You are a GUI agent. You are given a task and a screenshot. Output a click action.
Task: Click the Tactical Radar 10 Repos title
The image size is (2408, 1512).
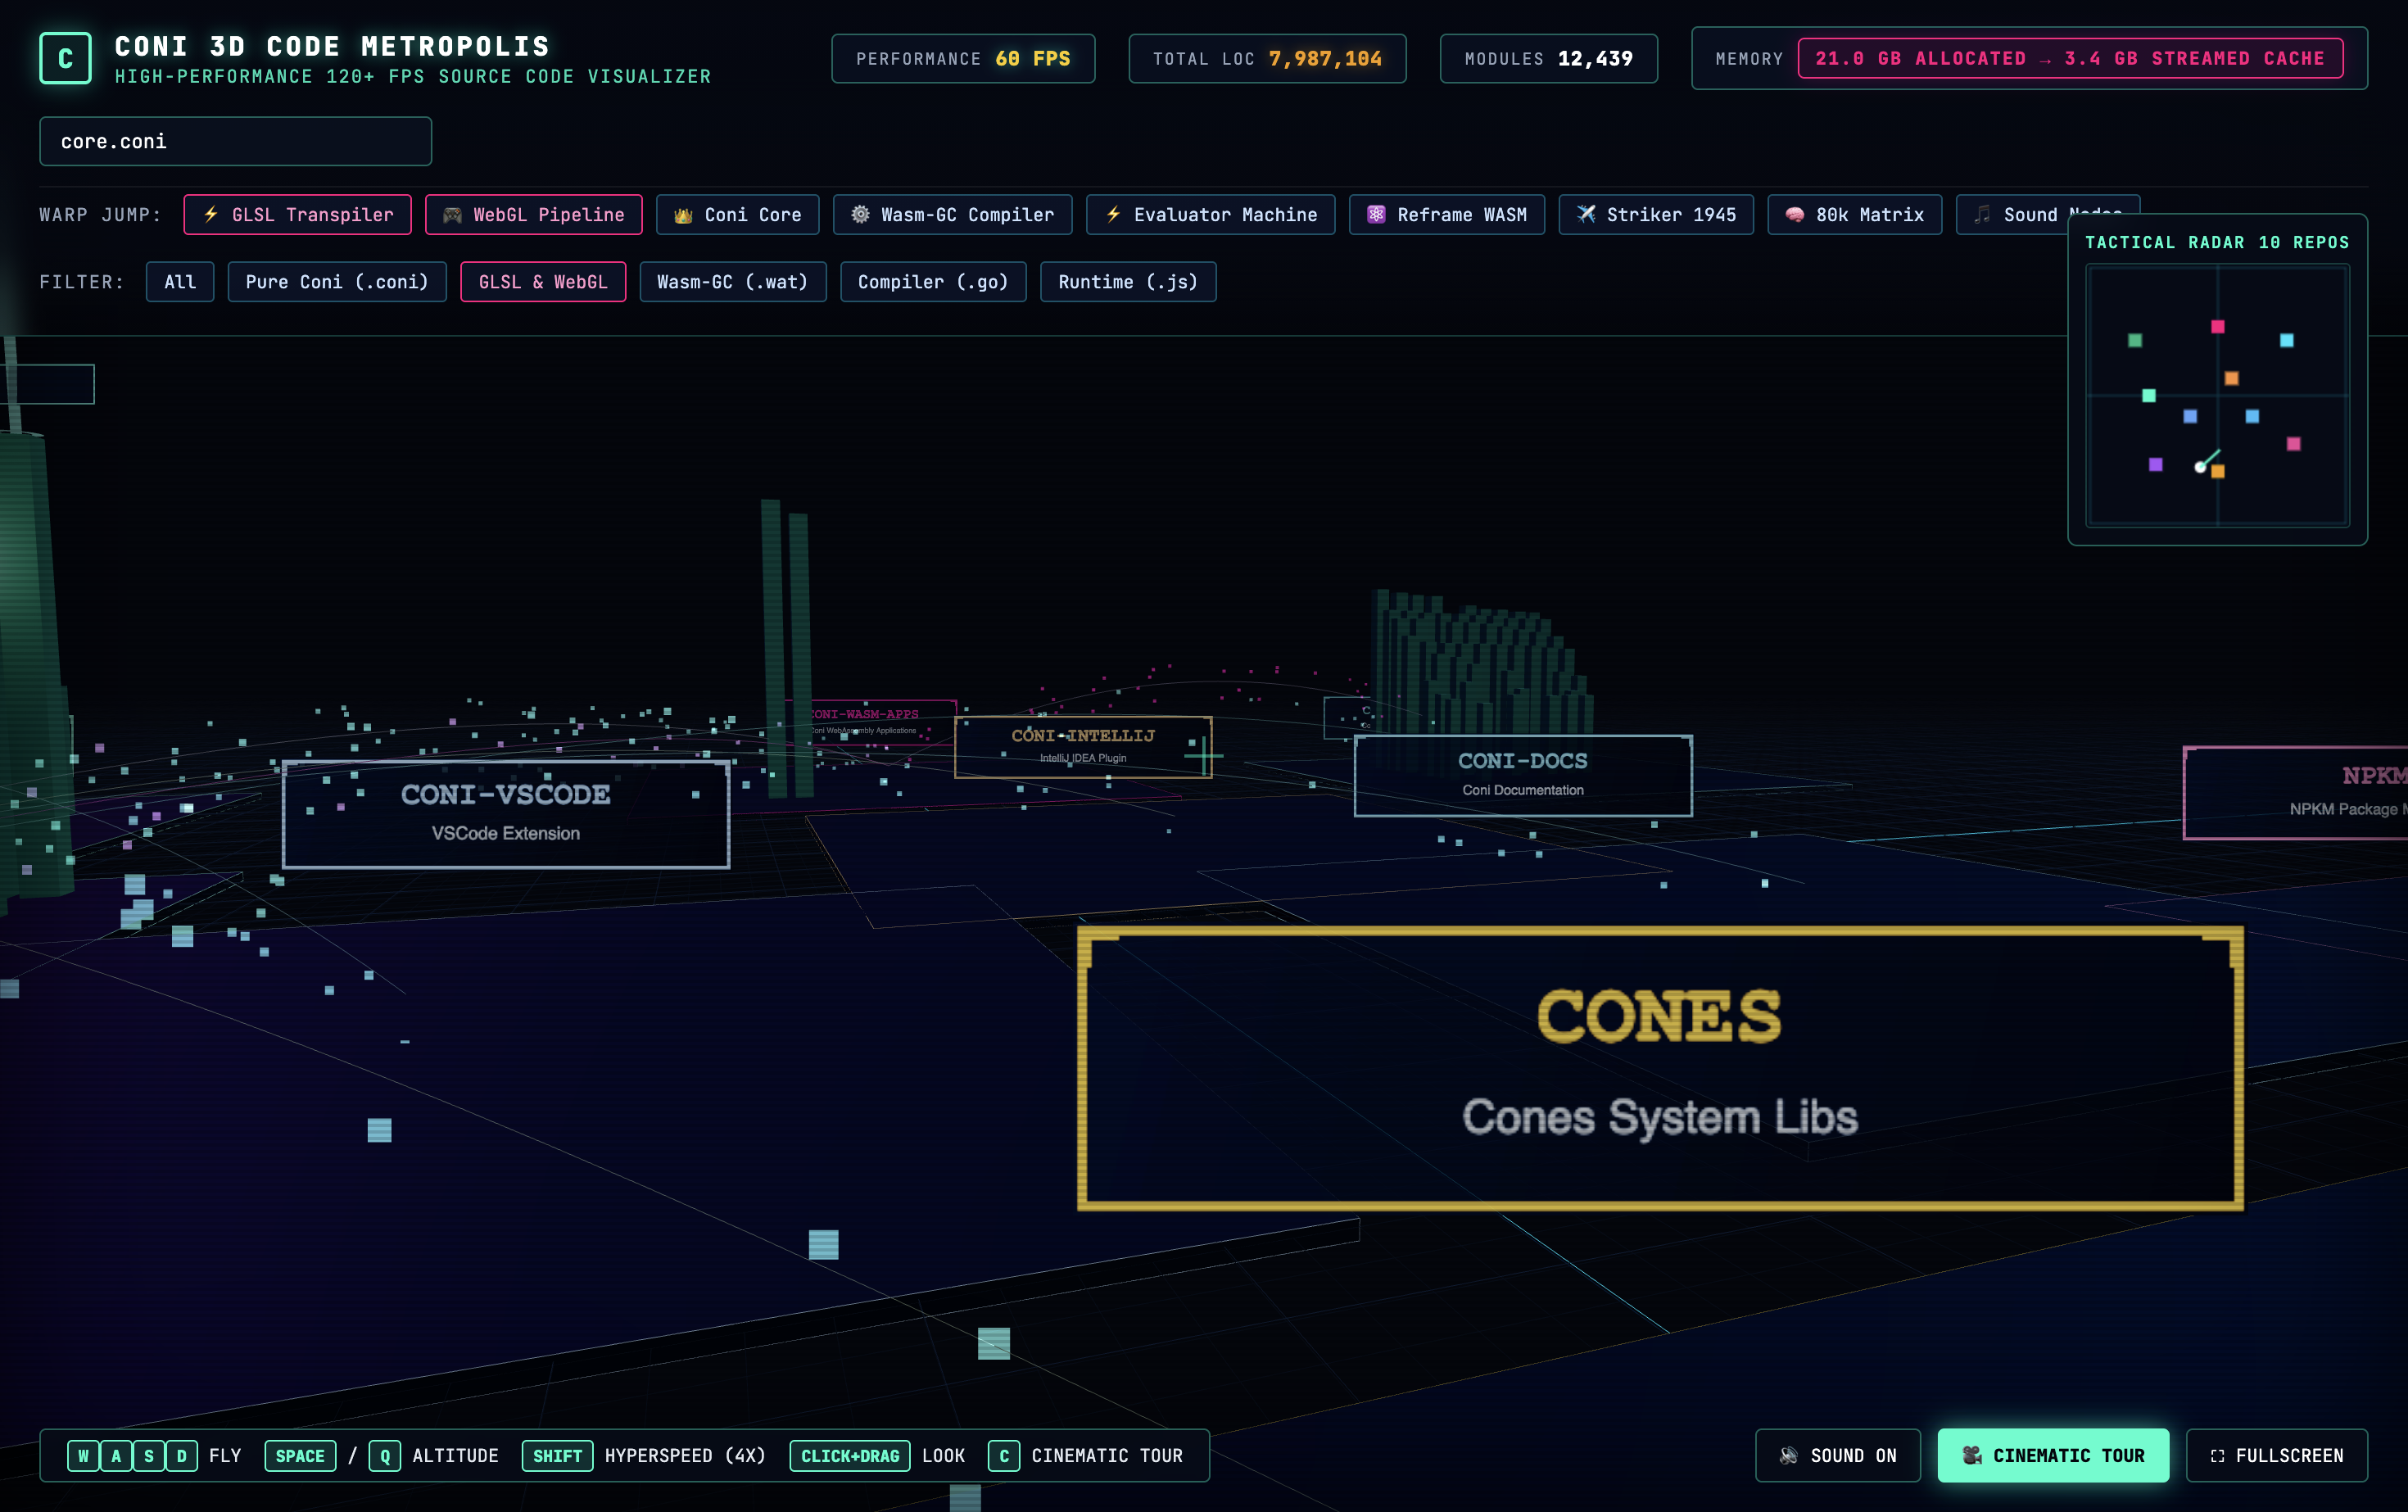click(2217, 242)
